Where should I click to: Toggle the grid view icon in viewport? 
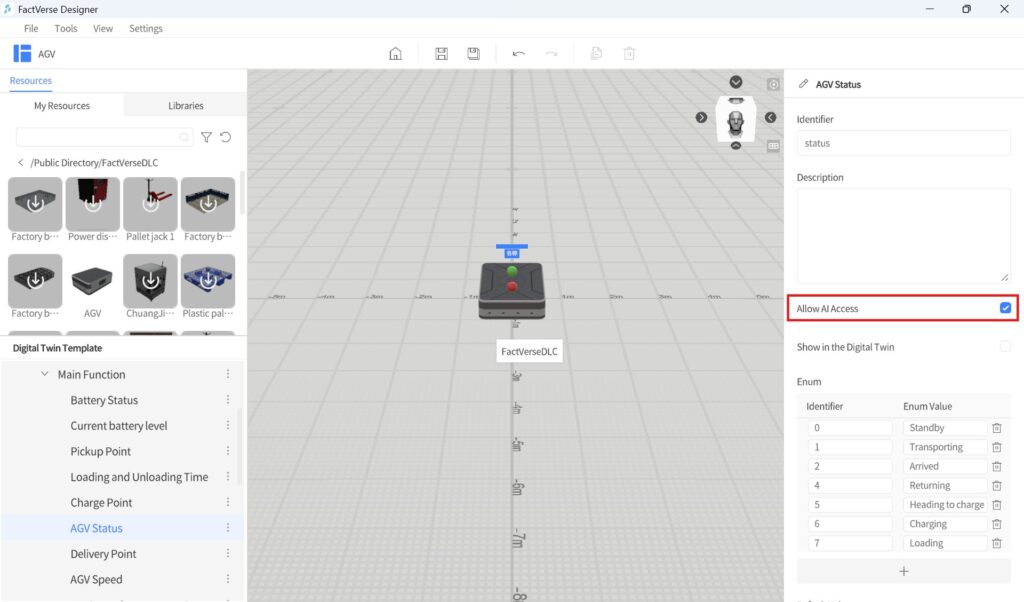click(x=773, y=146)
